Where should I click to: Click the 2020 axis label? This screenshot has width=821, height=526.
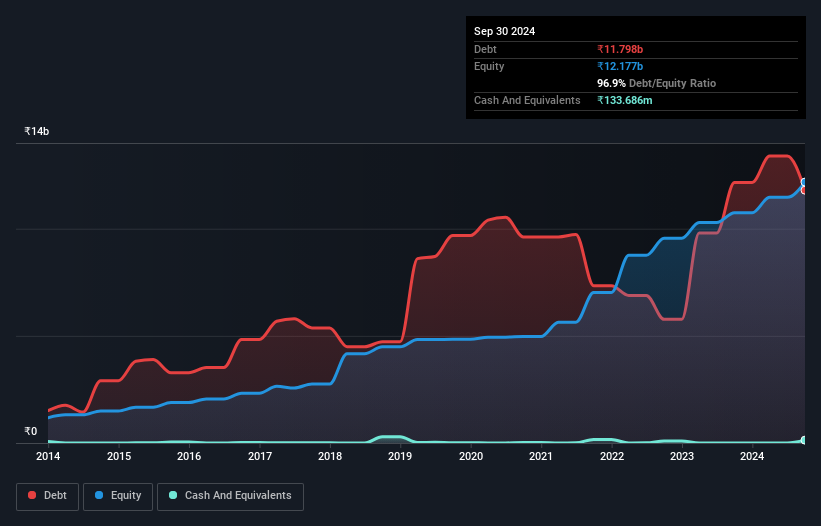click(x=471, y=456)
